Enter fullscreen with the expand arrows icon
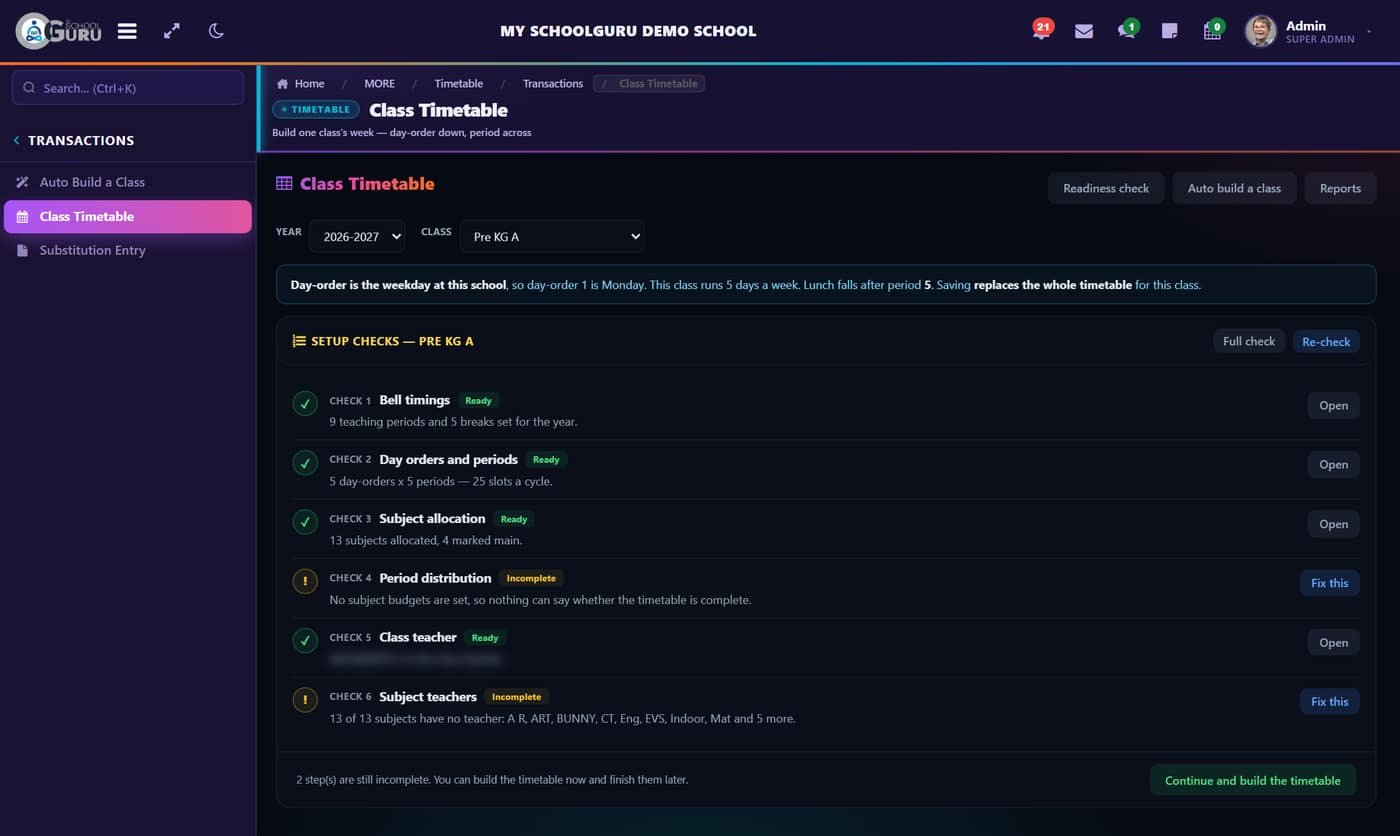 tap(172, 31)
